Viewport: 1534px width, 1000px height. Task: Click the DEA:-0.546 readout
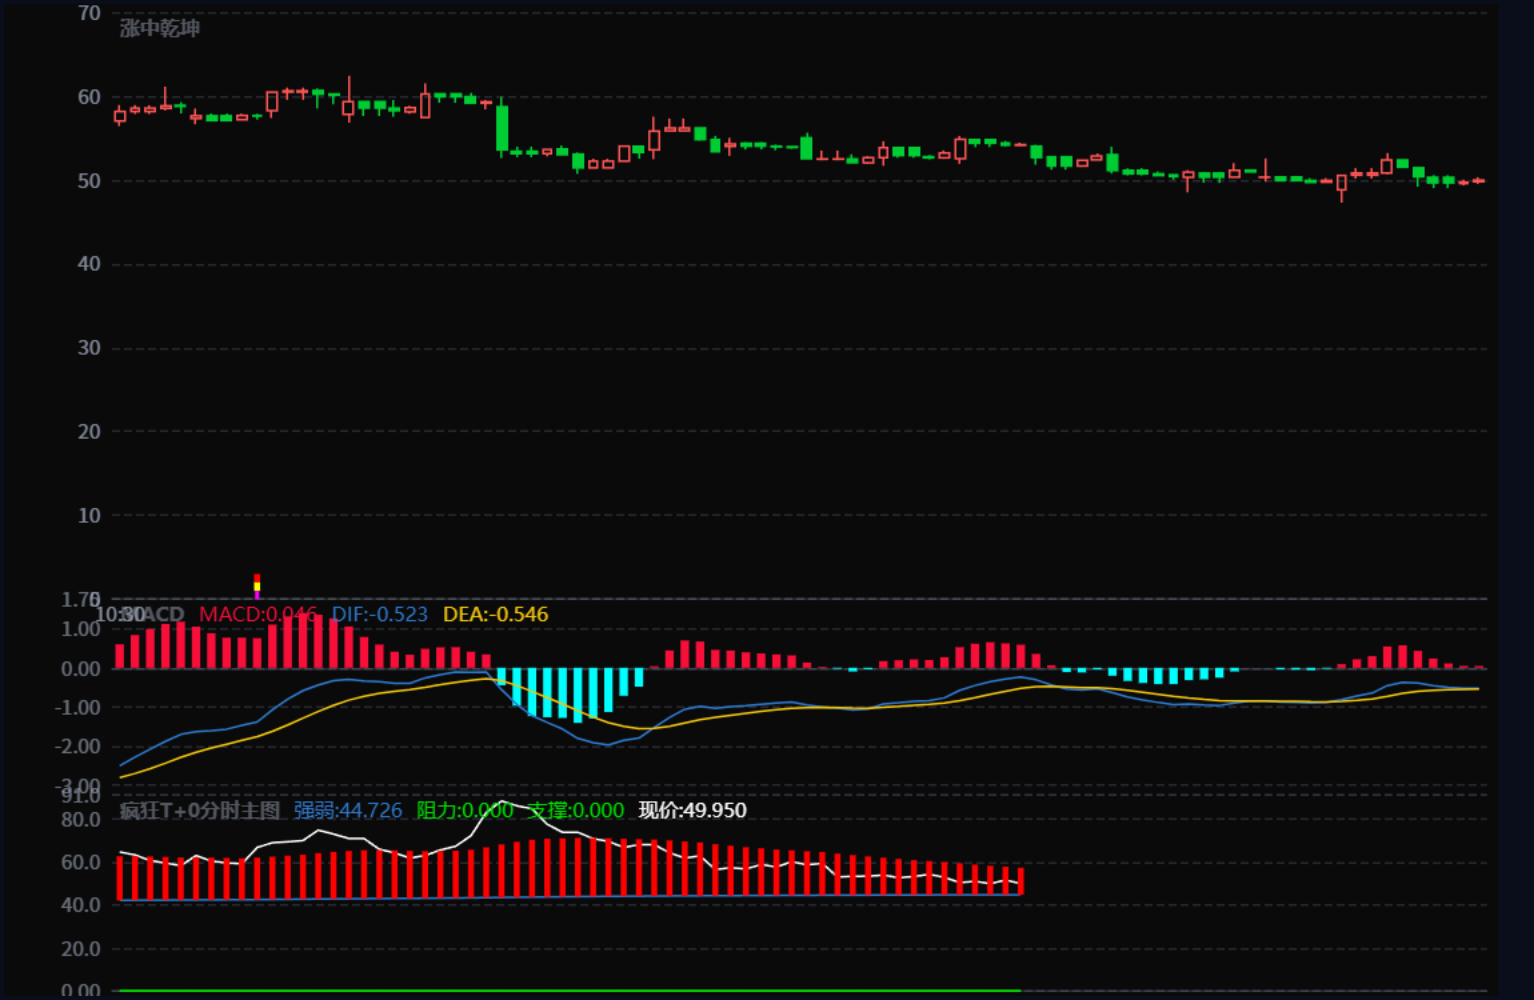click(x=496, y=614)
